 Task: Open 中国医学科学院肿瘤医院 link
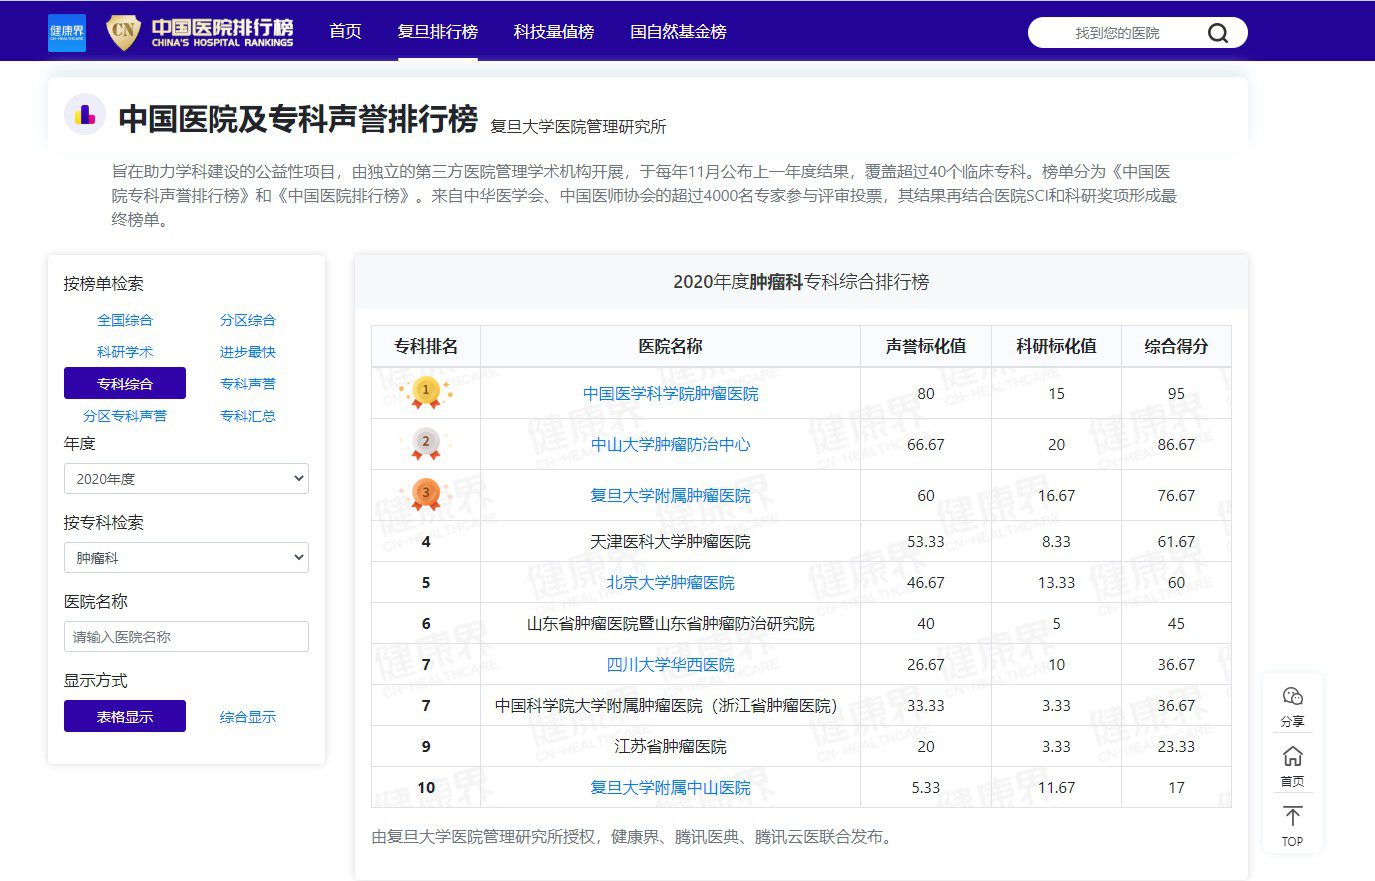(x=671, y=394)
